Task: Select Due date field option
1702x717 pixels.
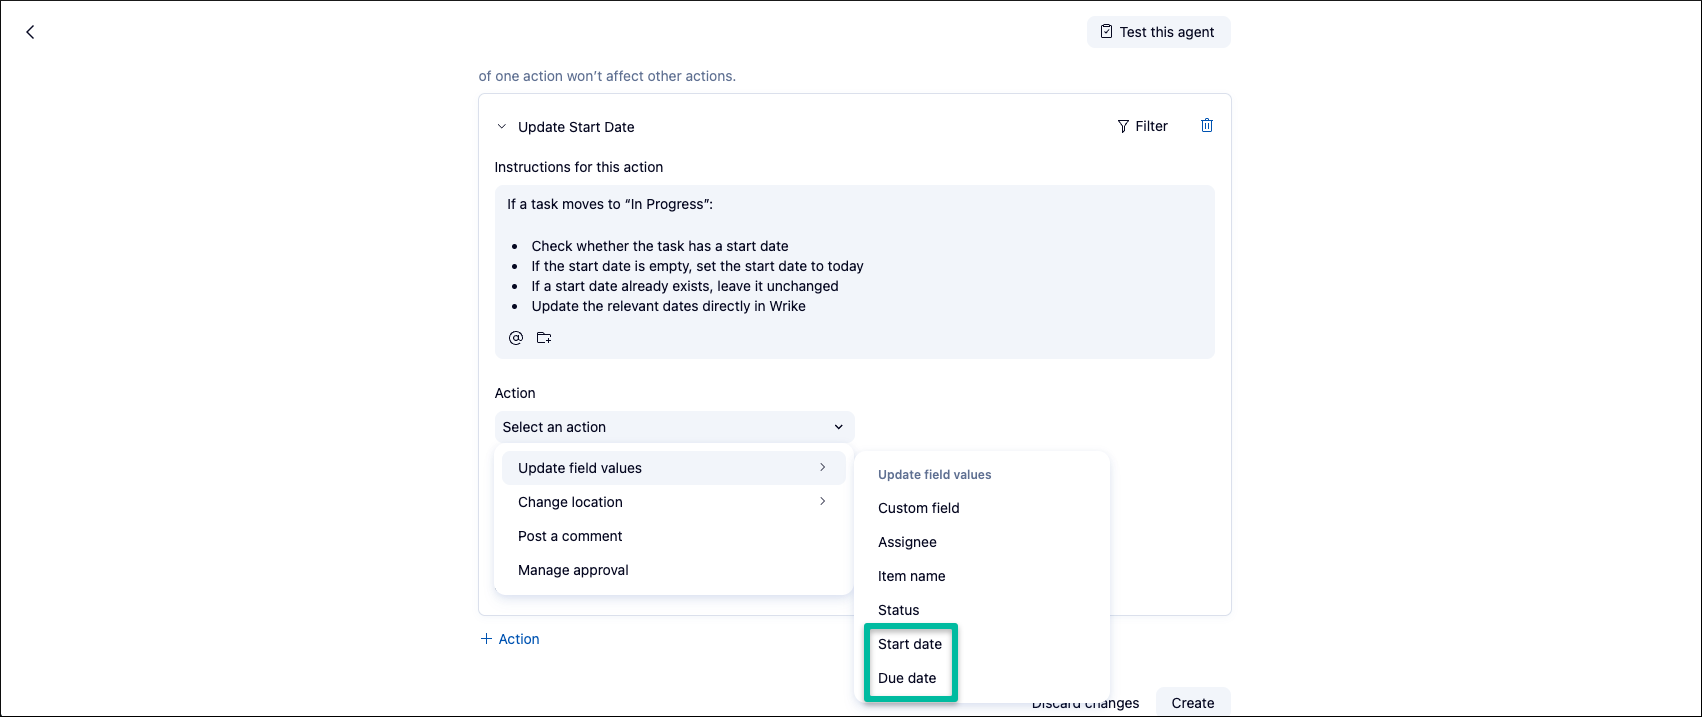Action: (907, 678)
